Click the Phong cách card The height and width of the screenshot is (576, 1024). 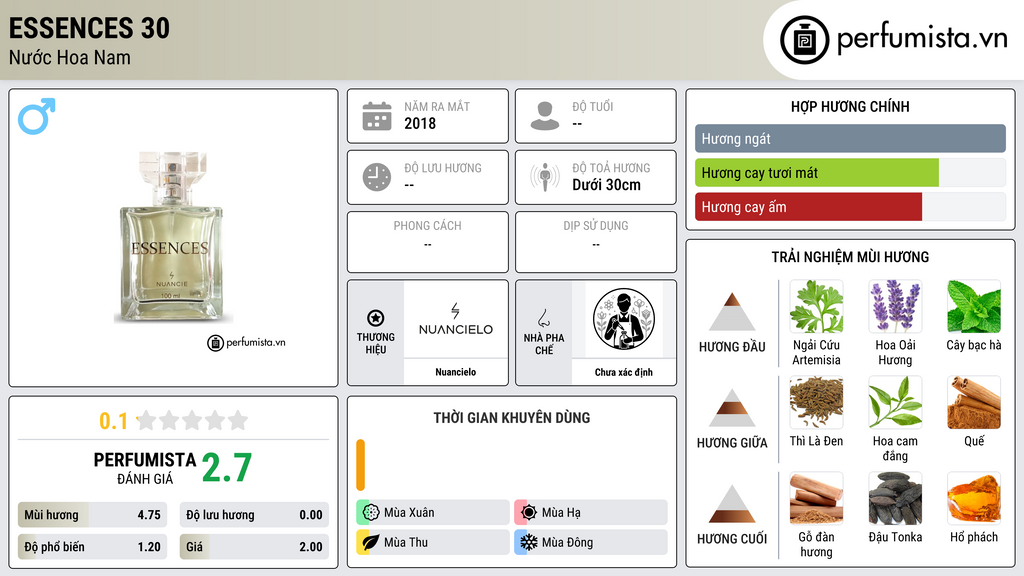(428, 242)
